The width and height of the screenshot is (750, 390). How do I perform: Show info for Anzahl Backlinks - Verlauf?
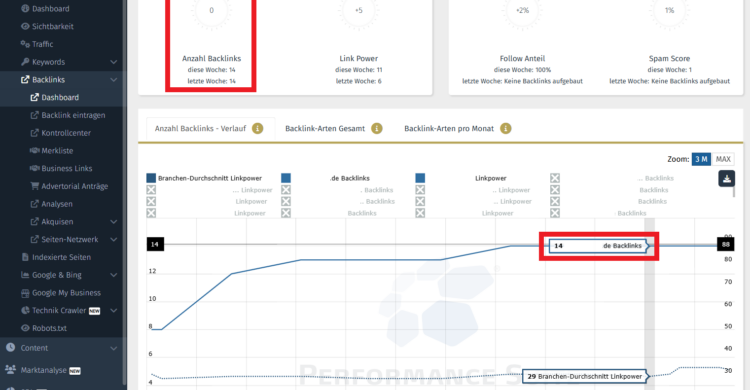tap(258, 128)
